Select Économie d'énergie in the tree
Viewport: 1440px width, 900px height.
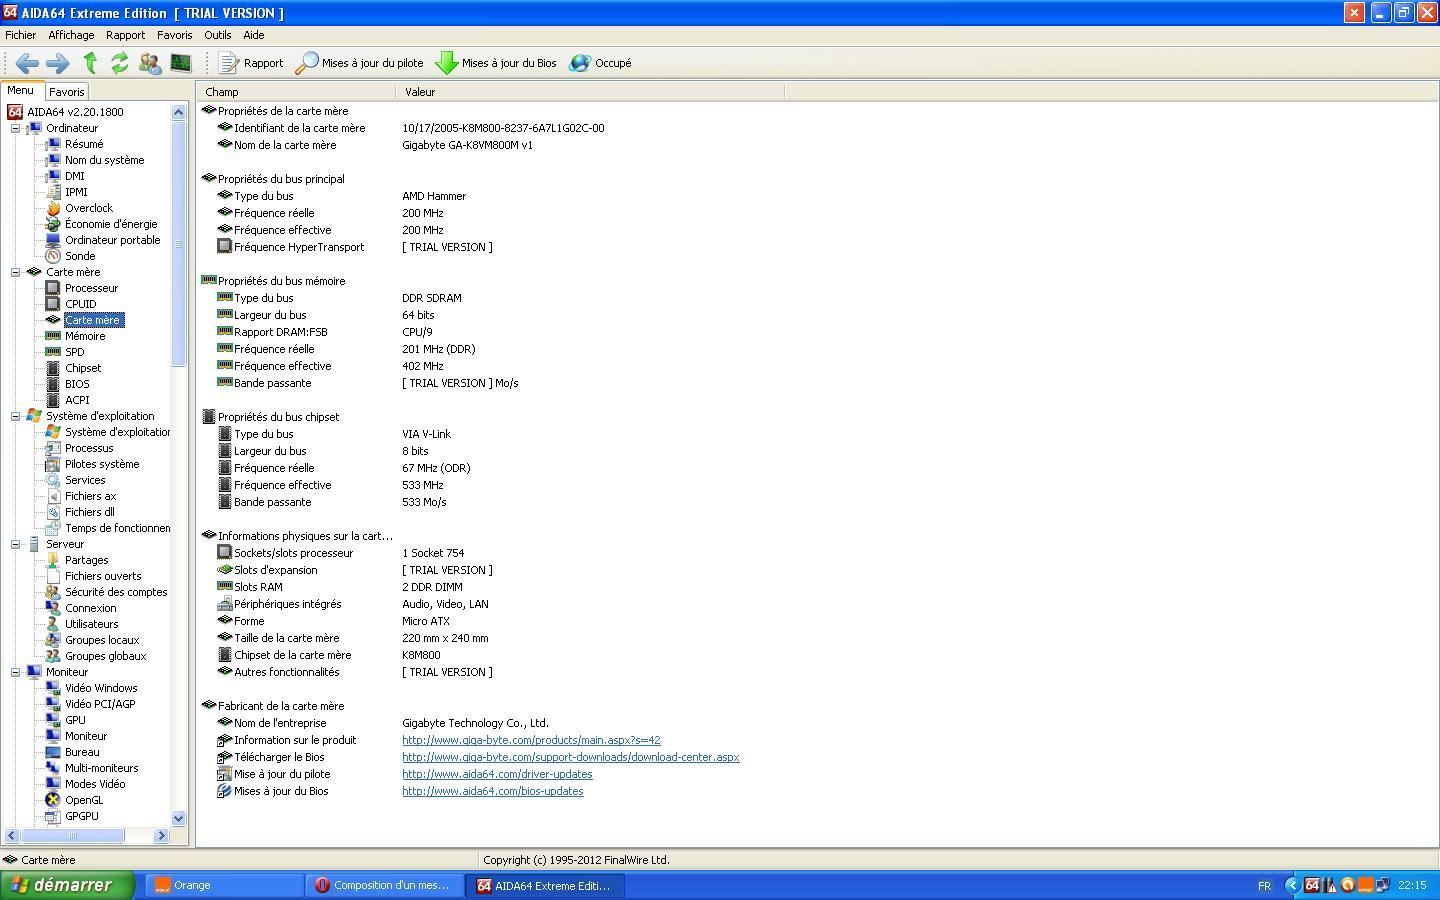pos(110,224)
